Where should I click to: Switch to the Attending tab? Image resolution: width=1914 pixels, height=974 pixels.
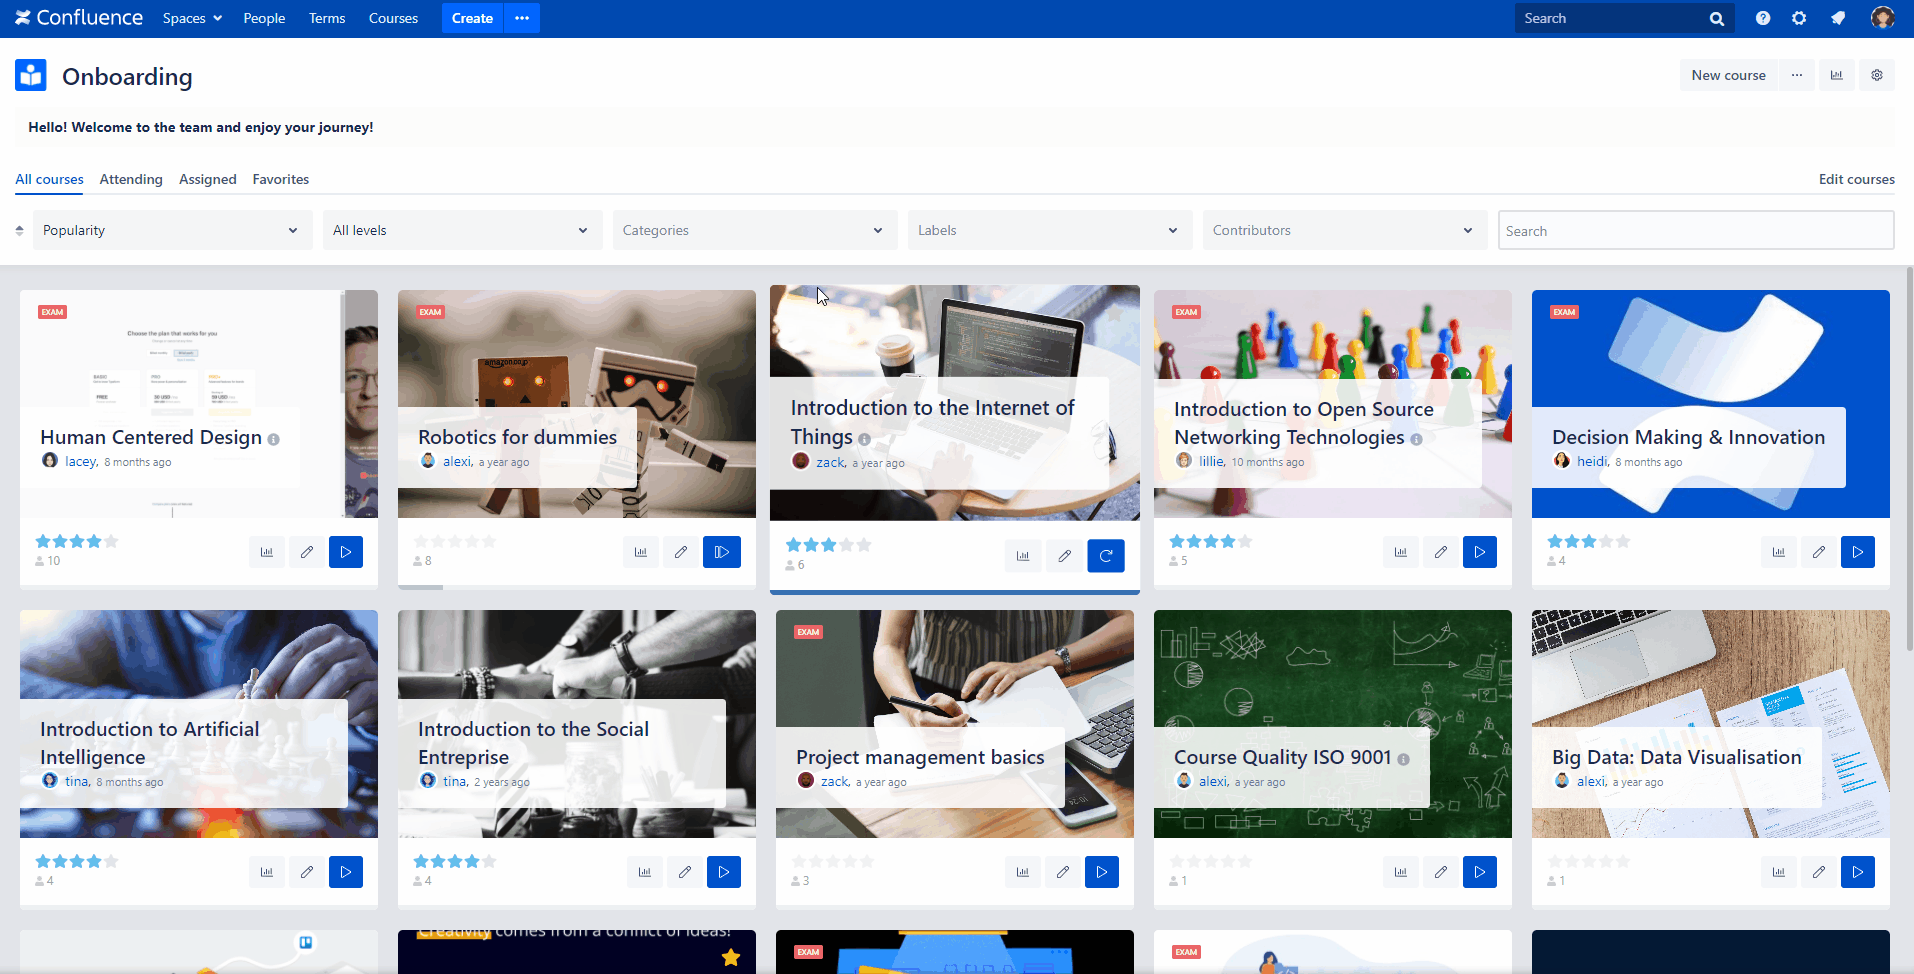[131, 179]
